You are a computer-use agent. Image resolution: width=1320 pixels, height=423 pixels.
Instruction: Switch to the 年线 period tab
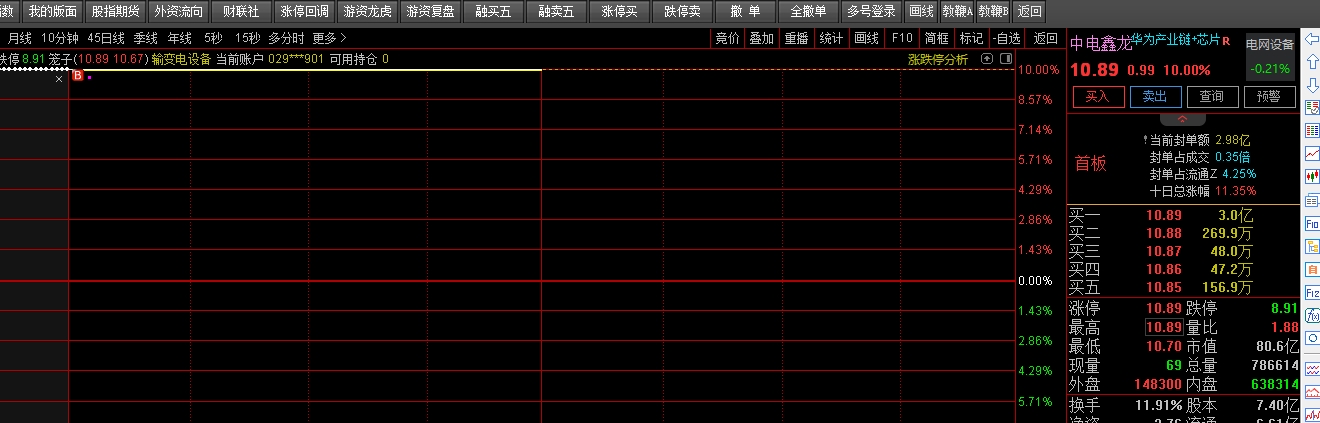click(179, 38)
